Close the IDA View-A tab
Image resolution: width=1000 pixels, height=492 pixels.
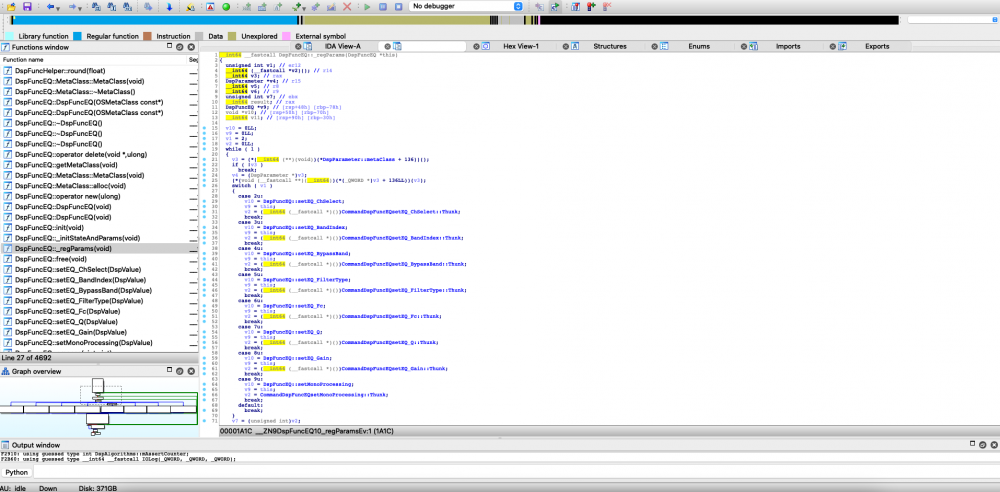coord(297,47)
